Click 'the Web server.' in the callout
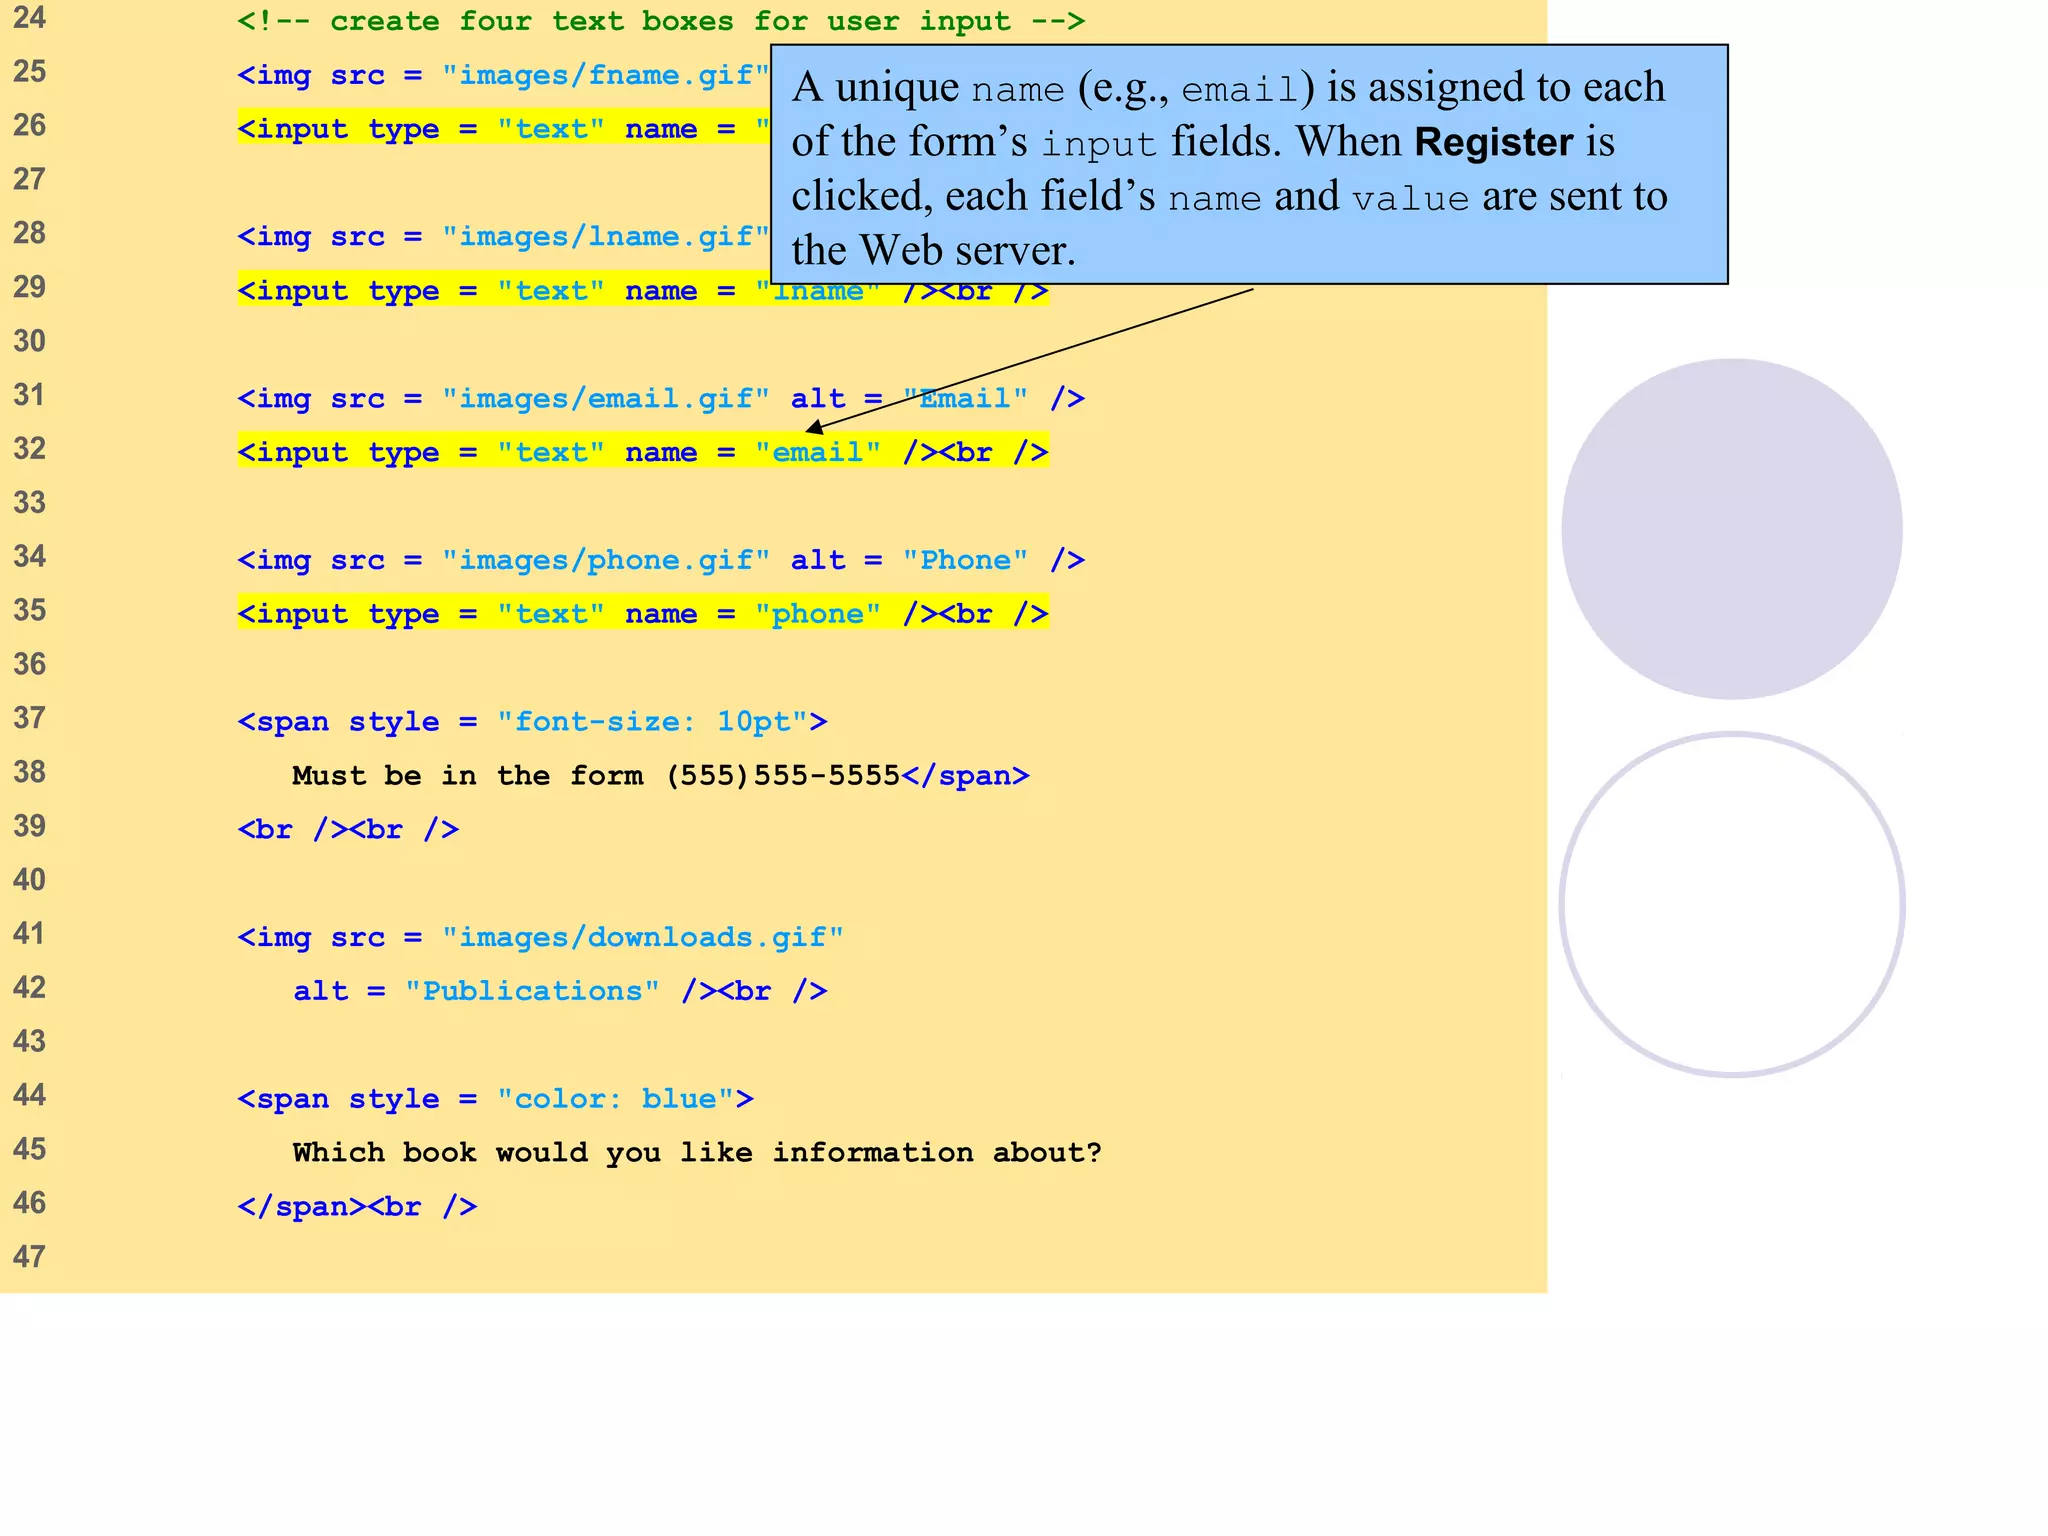2048x1536 pixels. [x=933, y=250]
